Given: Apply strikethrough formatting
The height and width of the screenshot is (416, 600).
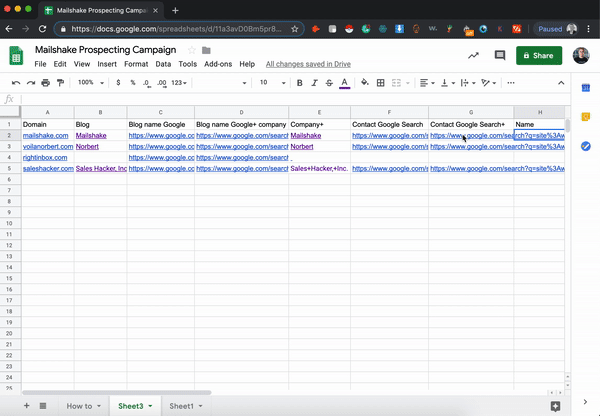Looking at the screenshot, I should pyautogui.click(x=329, y=83).
